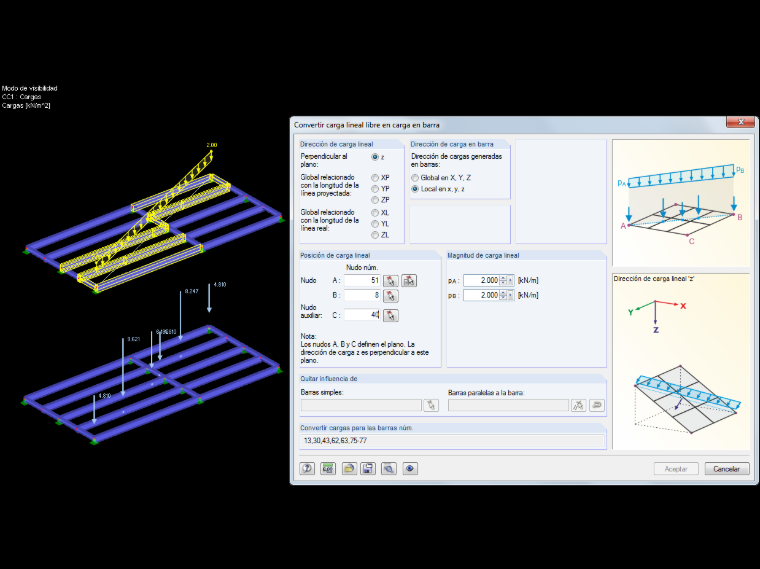
Task: Select perpendicular-to-plane z direction radio
Action: click(375, 157)
